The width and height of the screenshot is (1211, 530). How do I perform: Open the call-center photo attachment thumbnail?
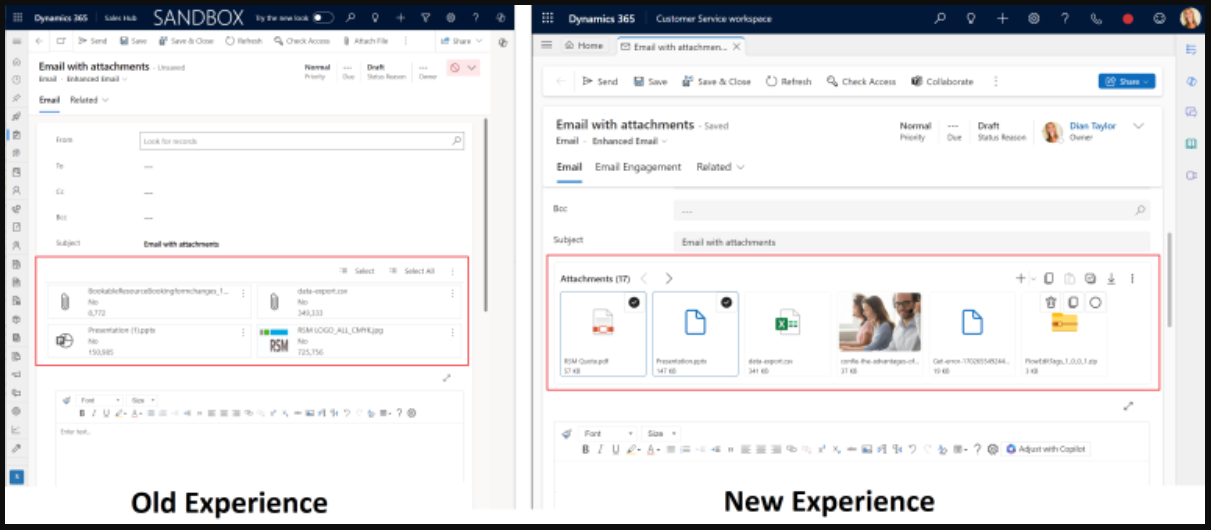point(879,322)
